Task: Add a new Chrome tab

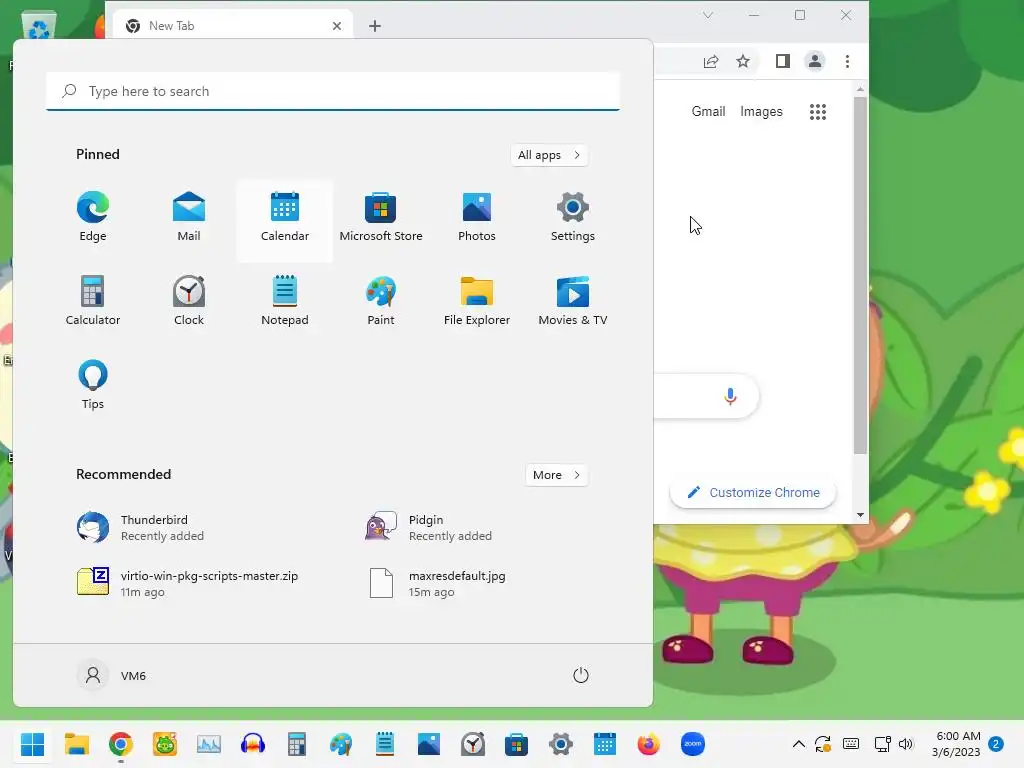Action: point(375,25)
